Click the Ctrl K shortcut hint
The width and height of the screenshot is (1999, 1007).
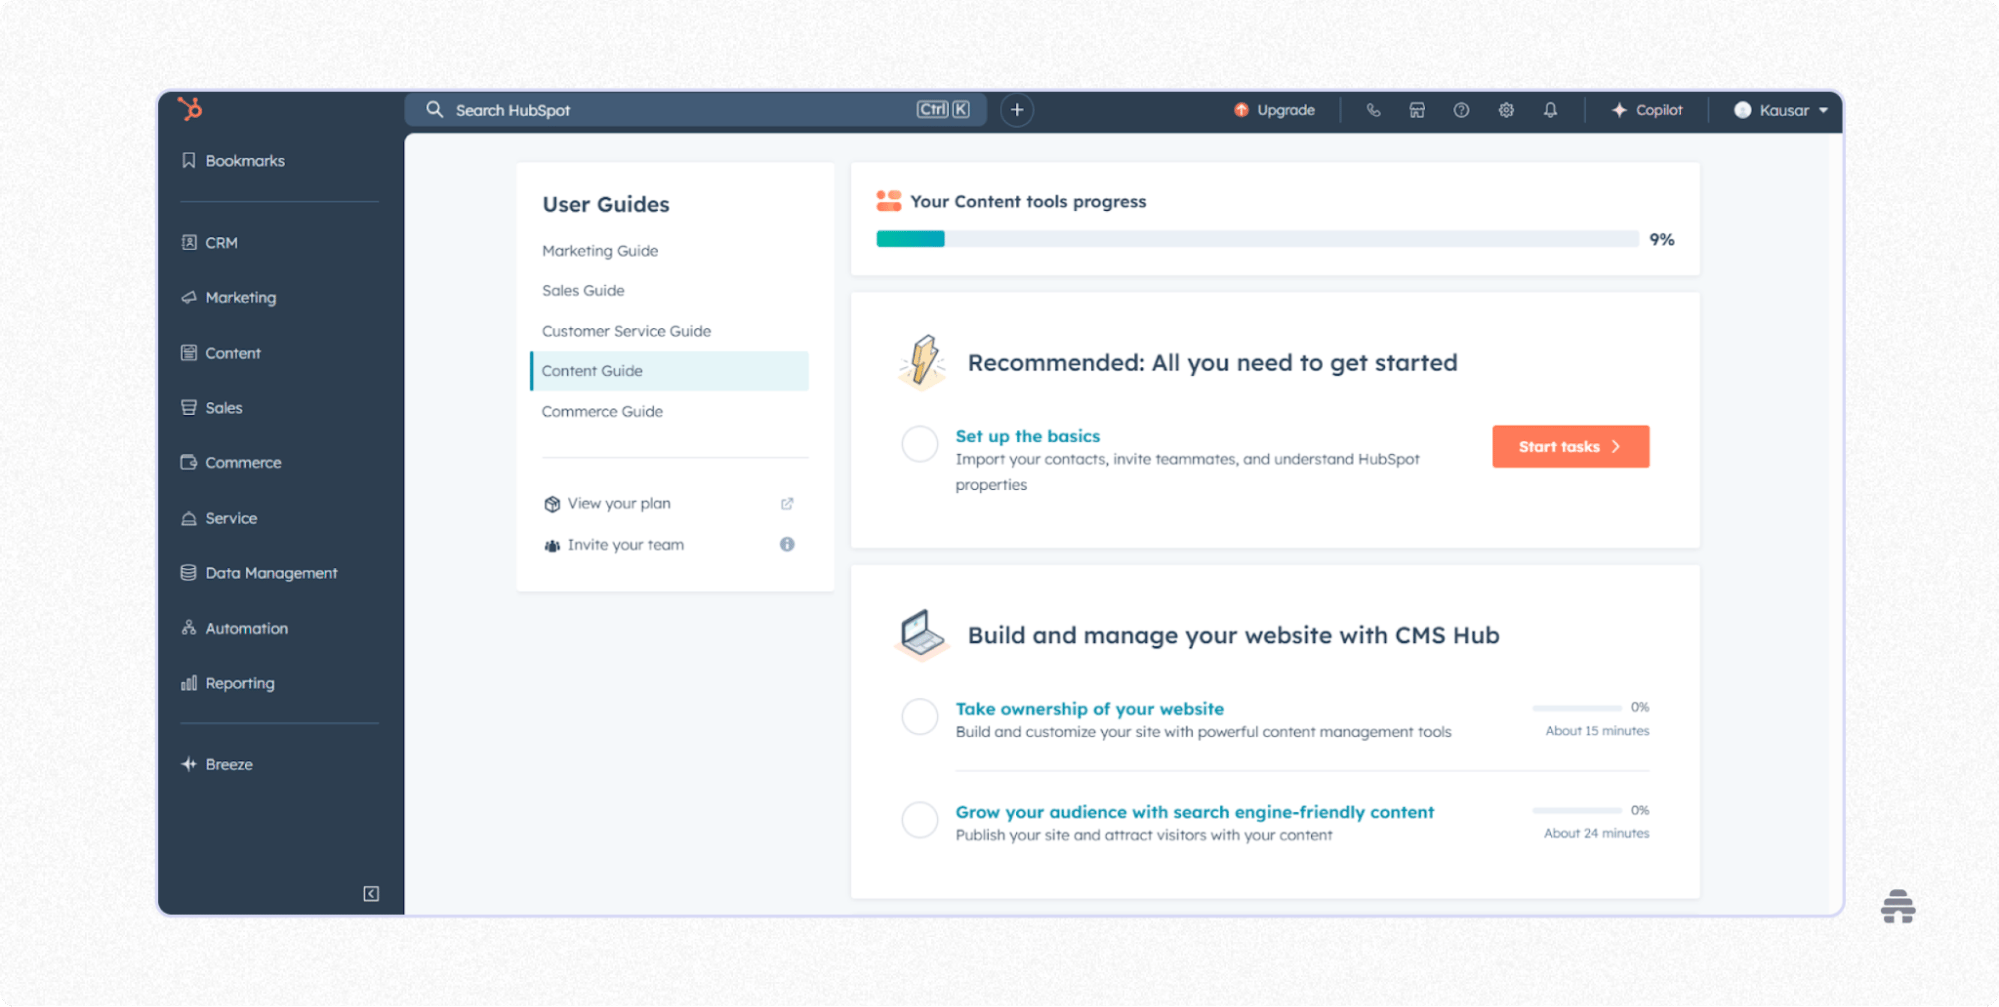(x=942, y=110)
